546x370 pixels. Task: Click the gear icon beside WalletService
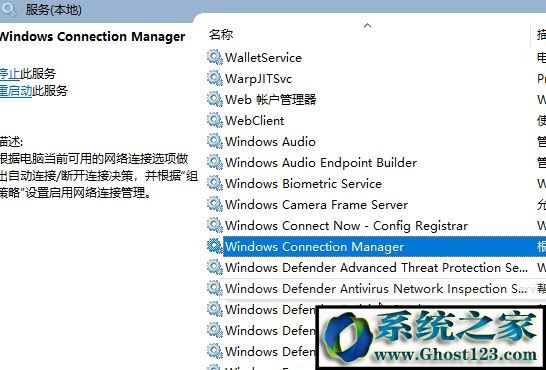click(214, 57)
